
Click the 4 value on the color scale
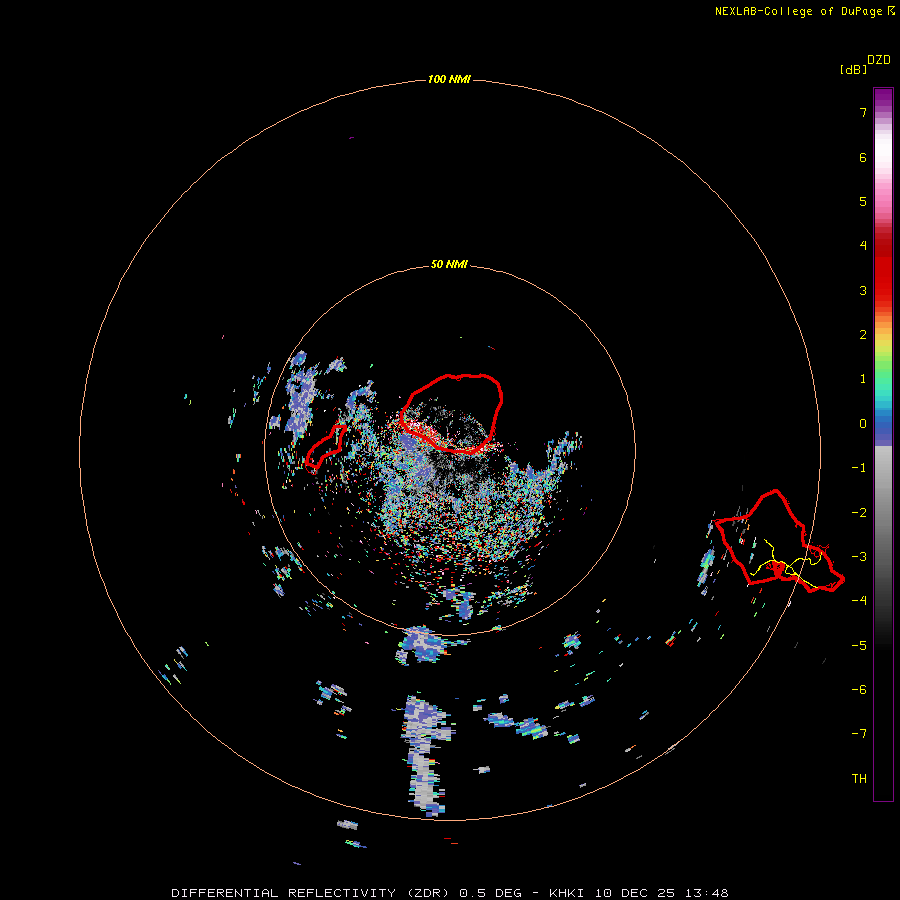coord(863,246)
